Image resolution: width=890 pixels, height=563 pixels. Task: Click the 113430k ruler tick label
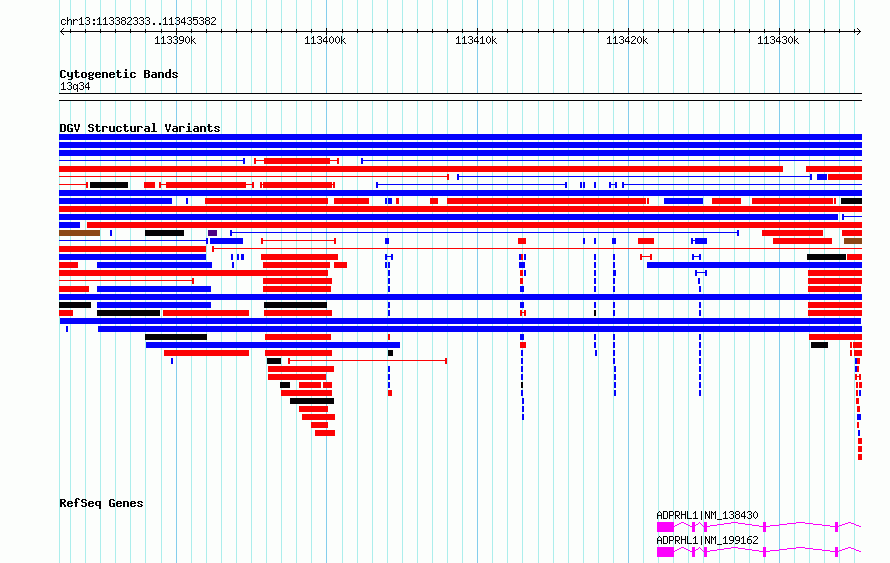[x=778, y=40]
